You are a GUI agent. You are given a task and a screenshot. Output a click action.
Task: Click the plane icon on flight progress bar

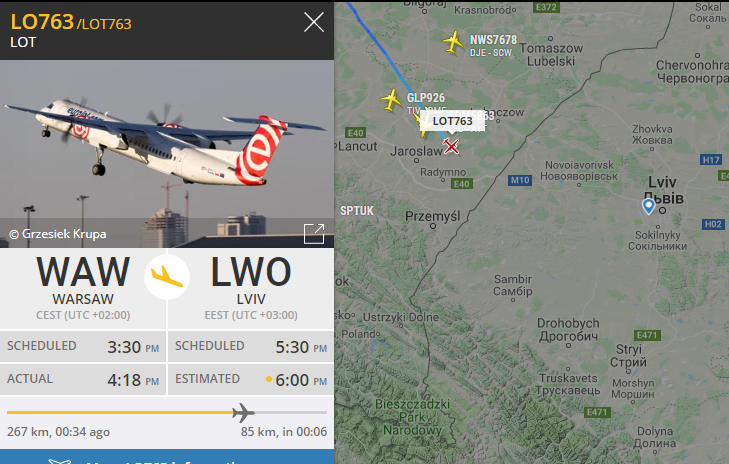(243, 412)
